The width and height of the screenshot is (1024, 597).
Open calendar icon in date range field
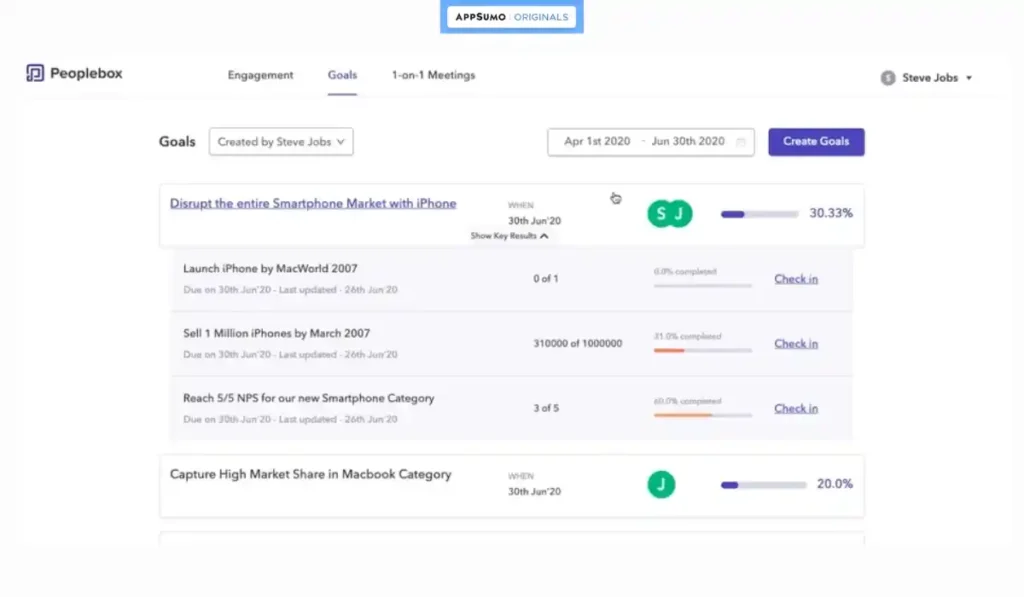pyautogui.click(x=741, y=142)
